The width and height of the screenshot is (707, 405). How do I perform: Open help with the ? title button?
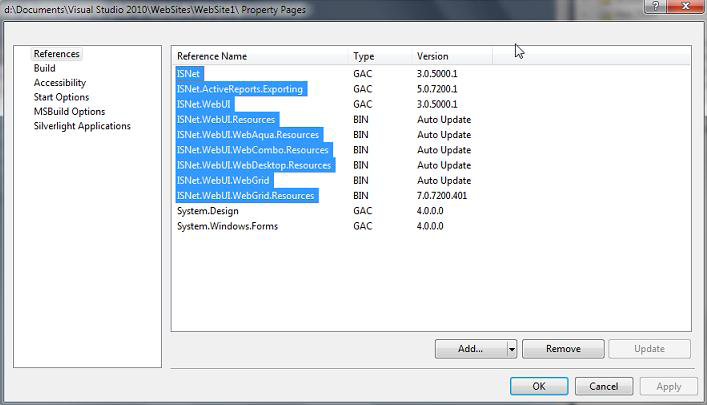point(655,6)
